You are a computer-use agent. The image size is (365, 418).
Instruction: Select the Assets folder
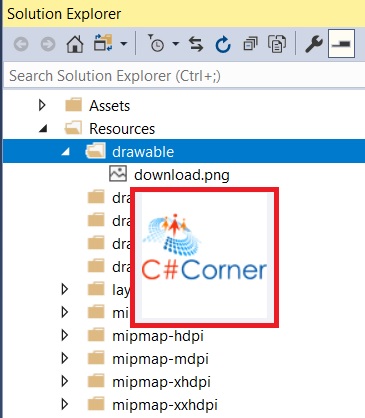pos(109,106)
